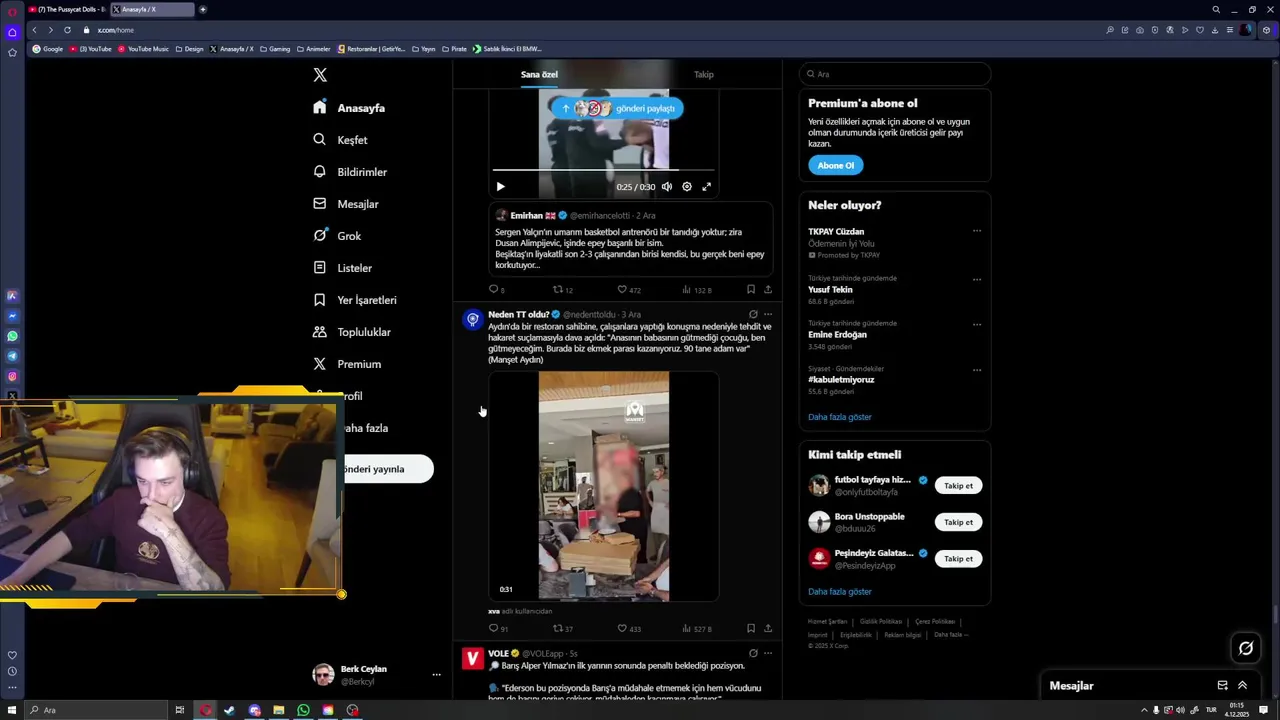Open the browser downloads icon

click(x=1215, y=30)
